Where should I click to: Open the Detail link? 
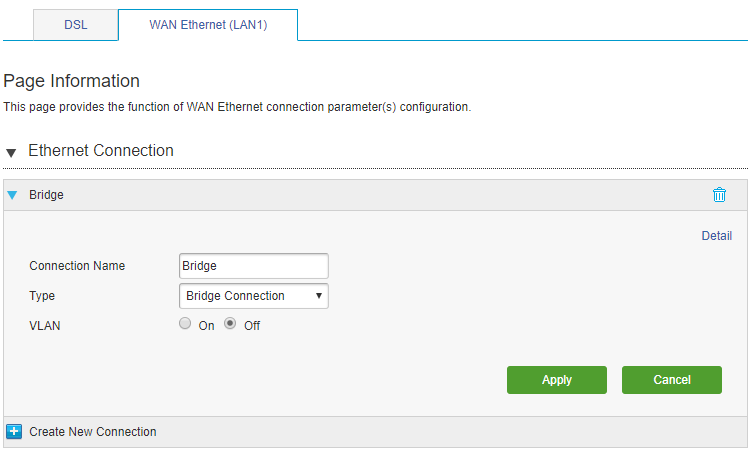click(x=717, y=236)
